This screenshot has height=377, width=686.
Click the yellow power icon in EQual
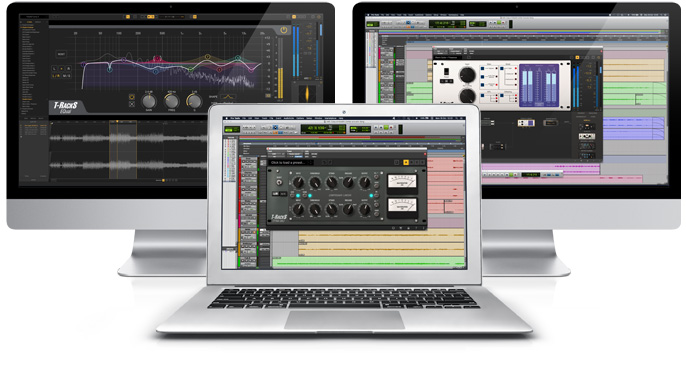click(x=284, y=30)
